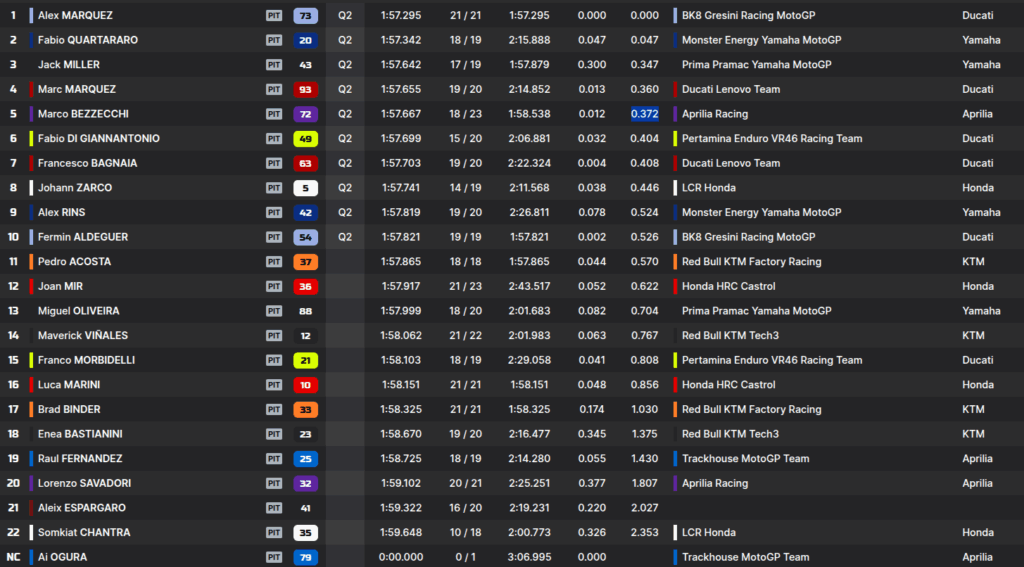Select the purple number 72 badge
This screenshot has height=567, width=1024.
306,114
